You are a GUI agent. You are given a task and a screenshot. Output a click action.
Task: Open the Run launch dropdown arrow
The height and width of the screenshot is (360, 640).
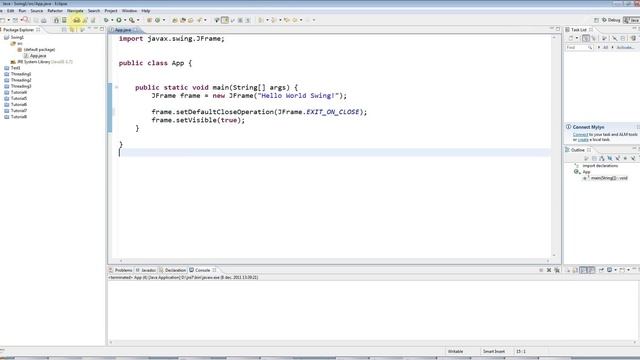(x=124, y=20)
